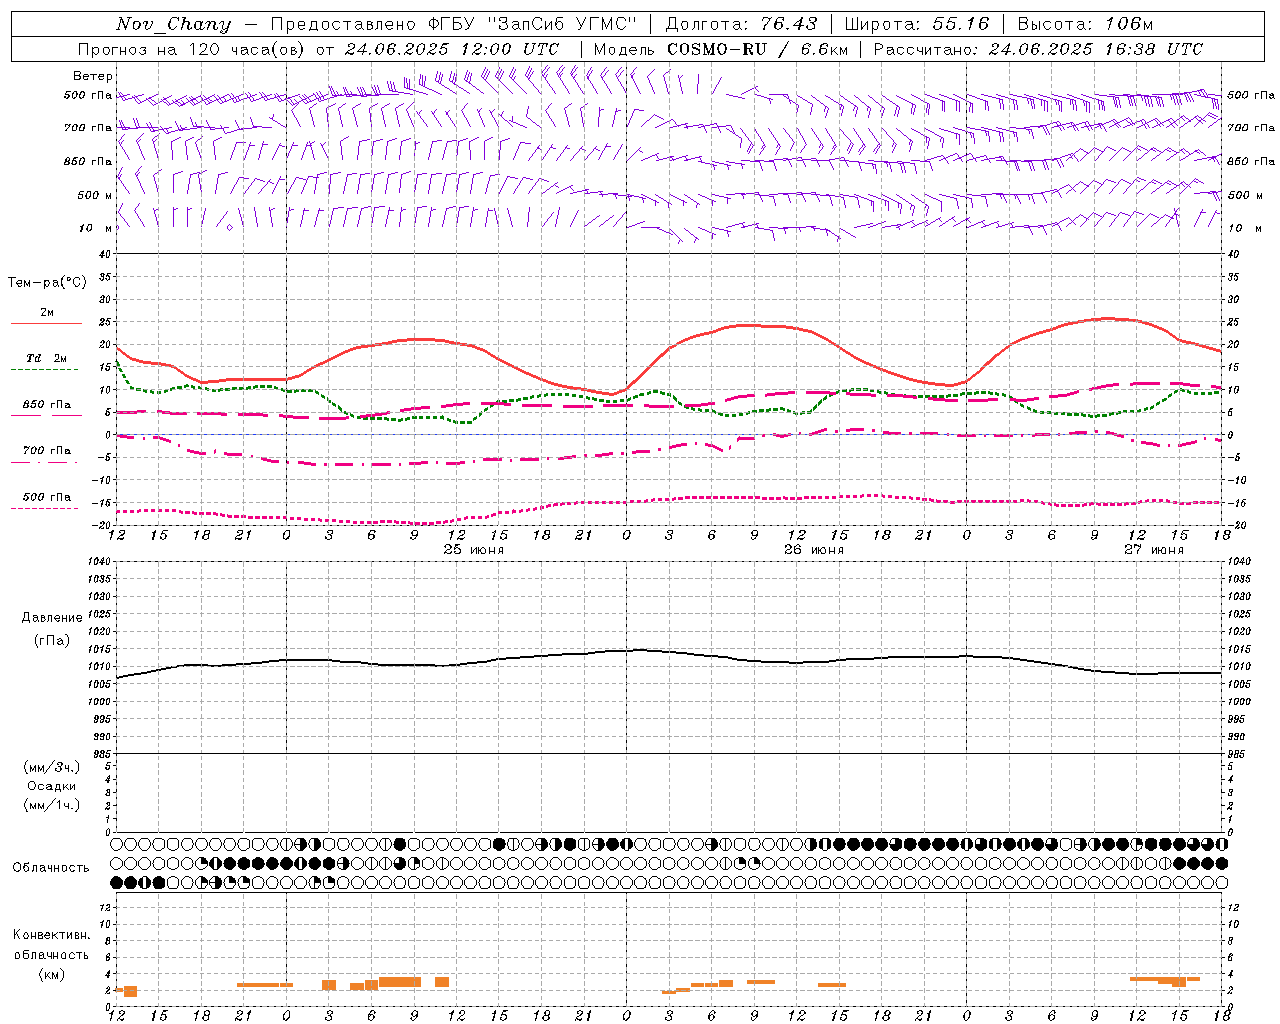The width and height of the screenshot is (1280, 1024).
Task: Click the 700 гПа temperature legend entry
Action: [47, 451]
